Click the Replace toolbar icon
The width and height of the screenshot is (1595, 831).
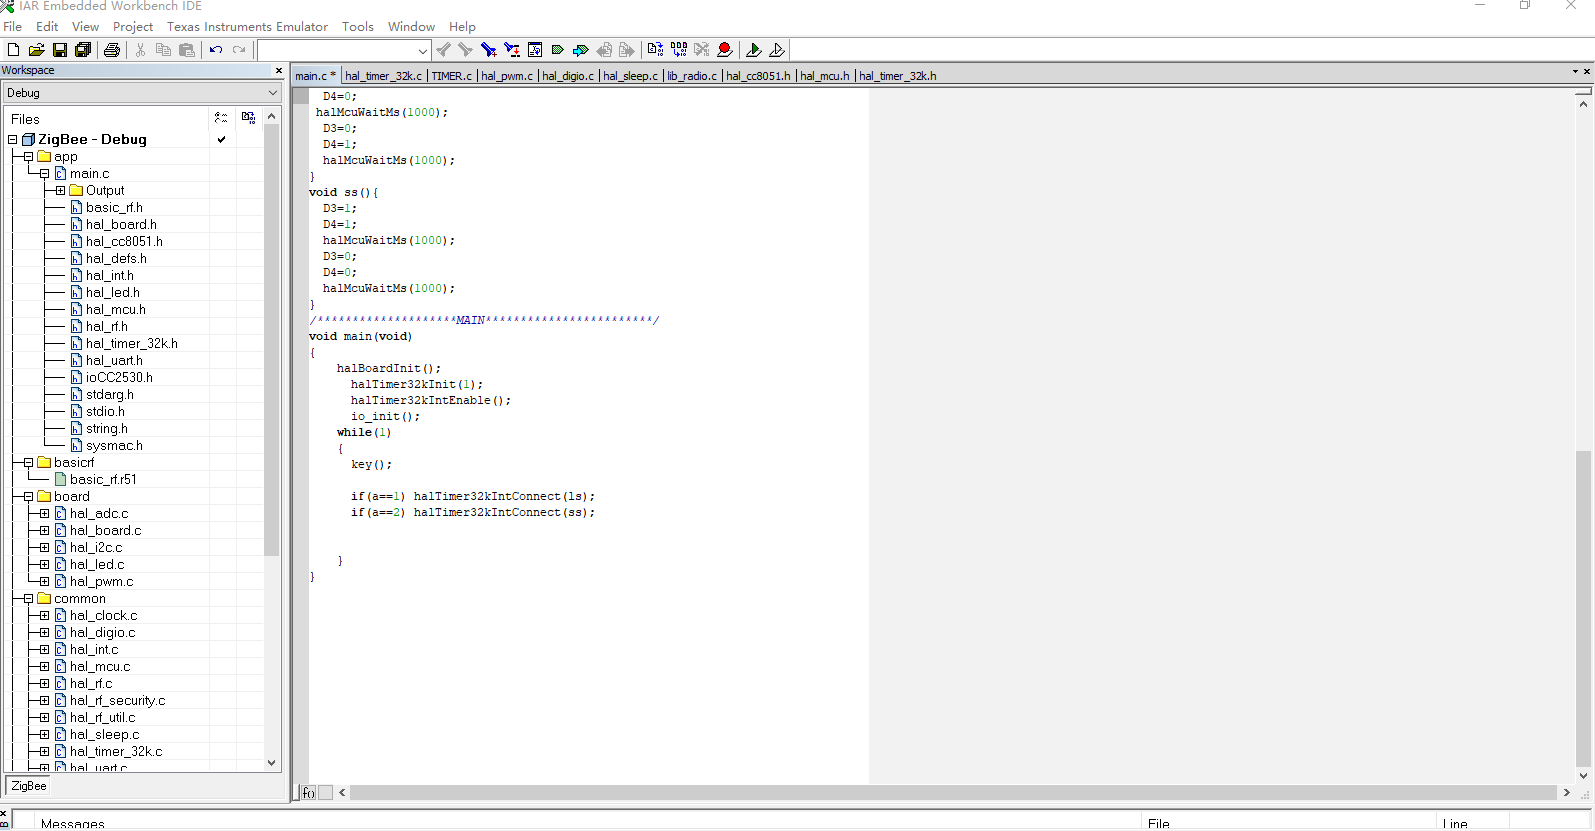512,50
